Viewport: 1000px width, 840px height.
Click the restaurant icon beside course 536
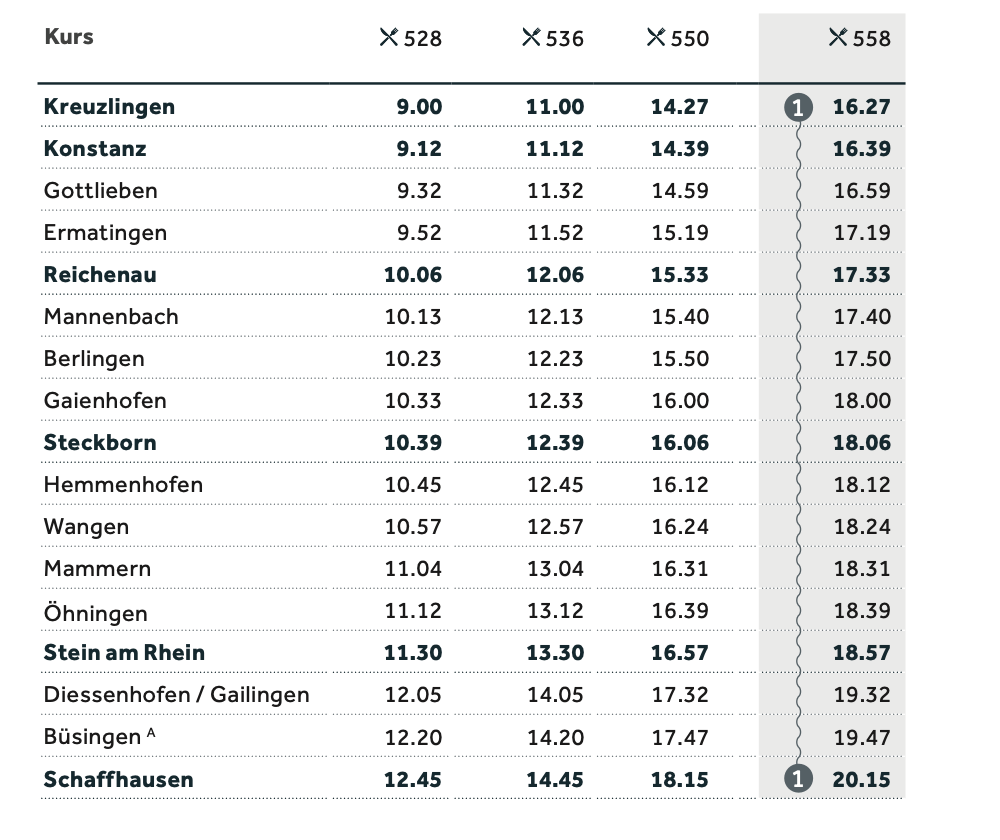click(531, 38)
